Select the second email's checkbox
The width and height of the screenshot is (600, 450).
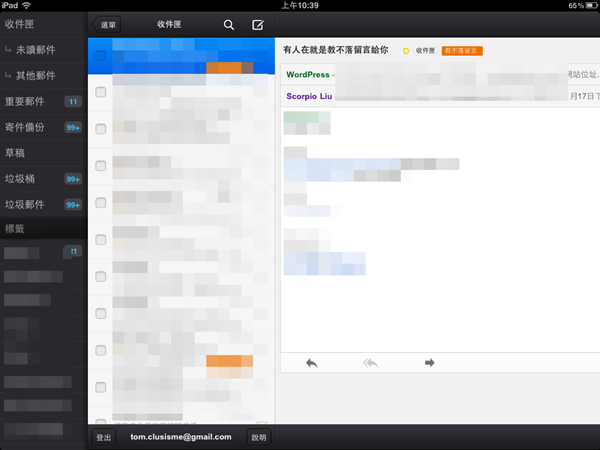(x=100, y=92)
